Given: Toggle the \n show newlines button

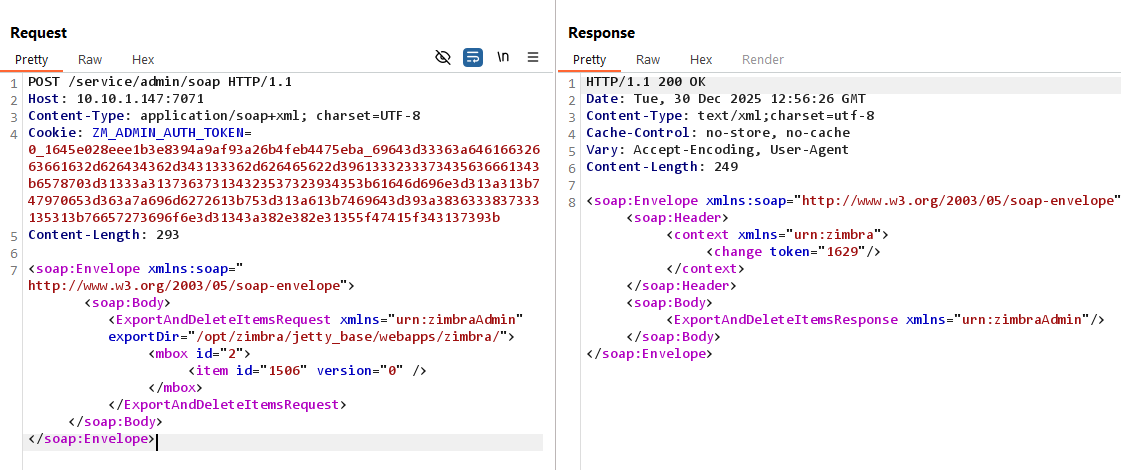Looking at the screenshot, I should [503, 57].
